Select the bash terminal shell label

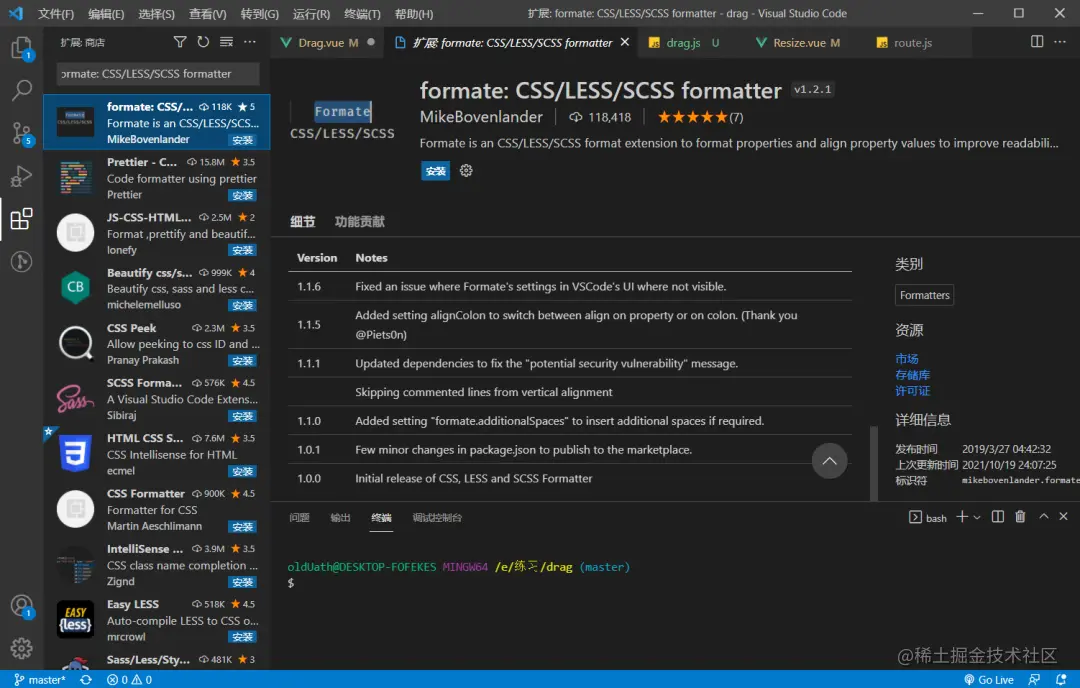(x=928, y=518)
